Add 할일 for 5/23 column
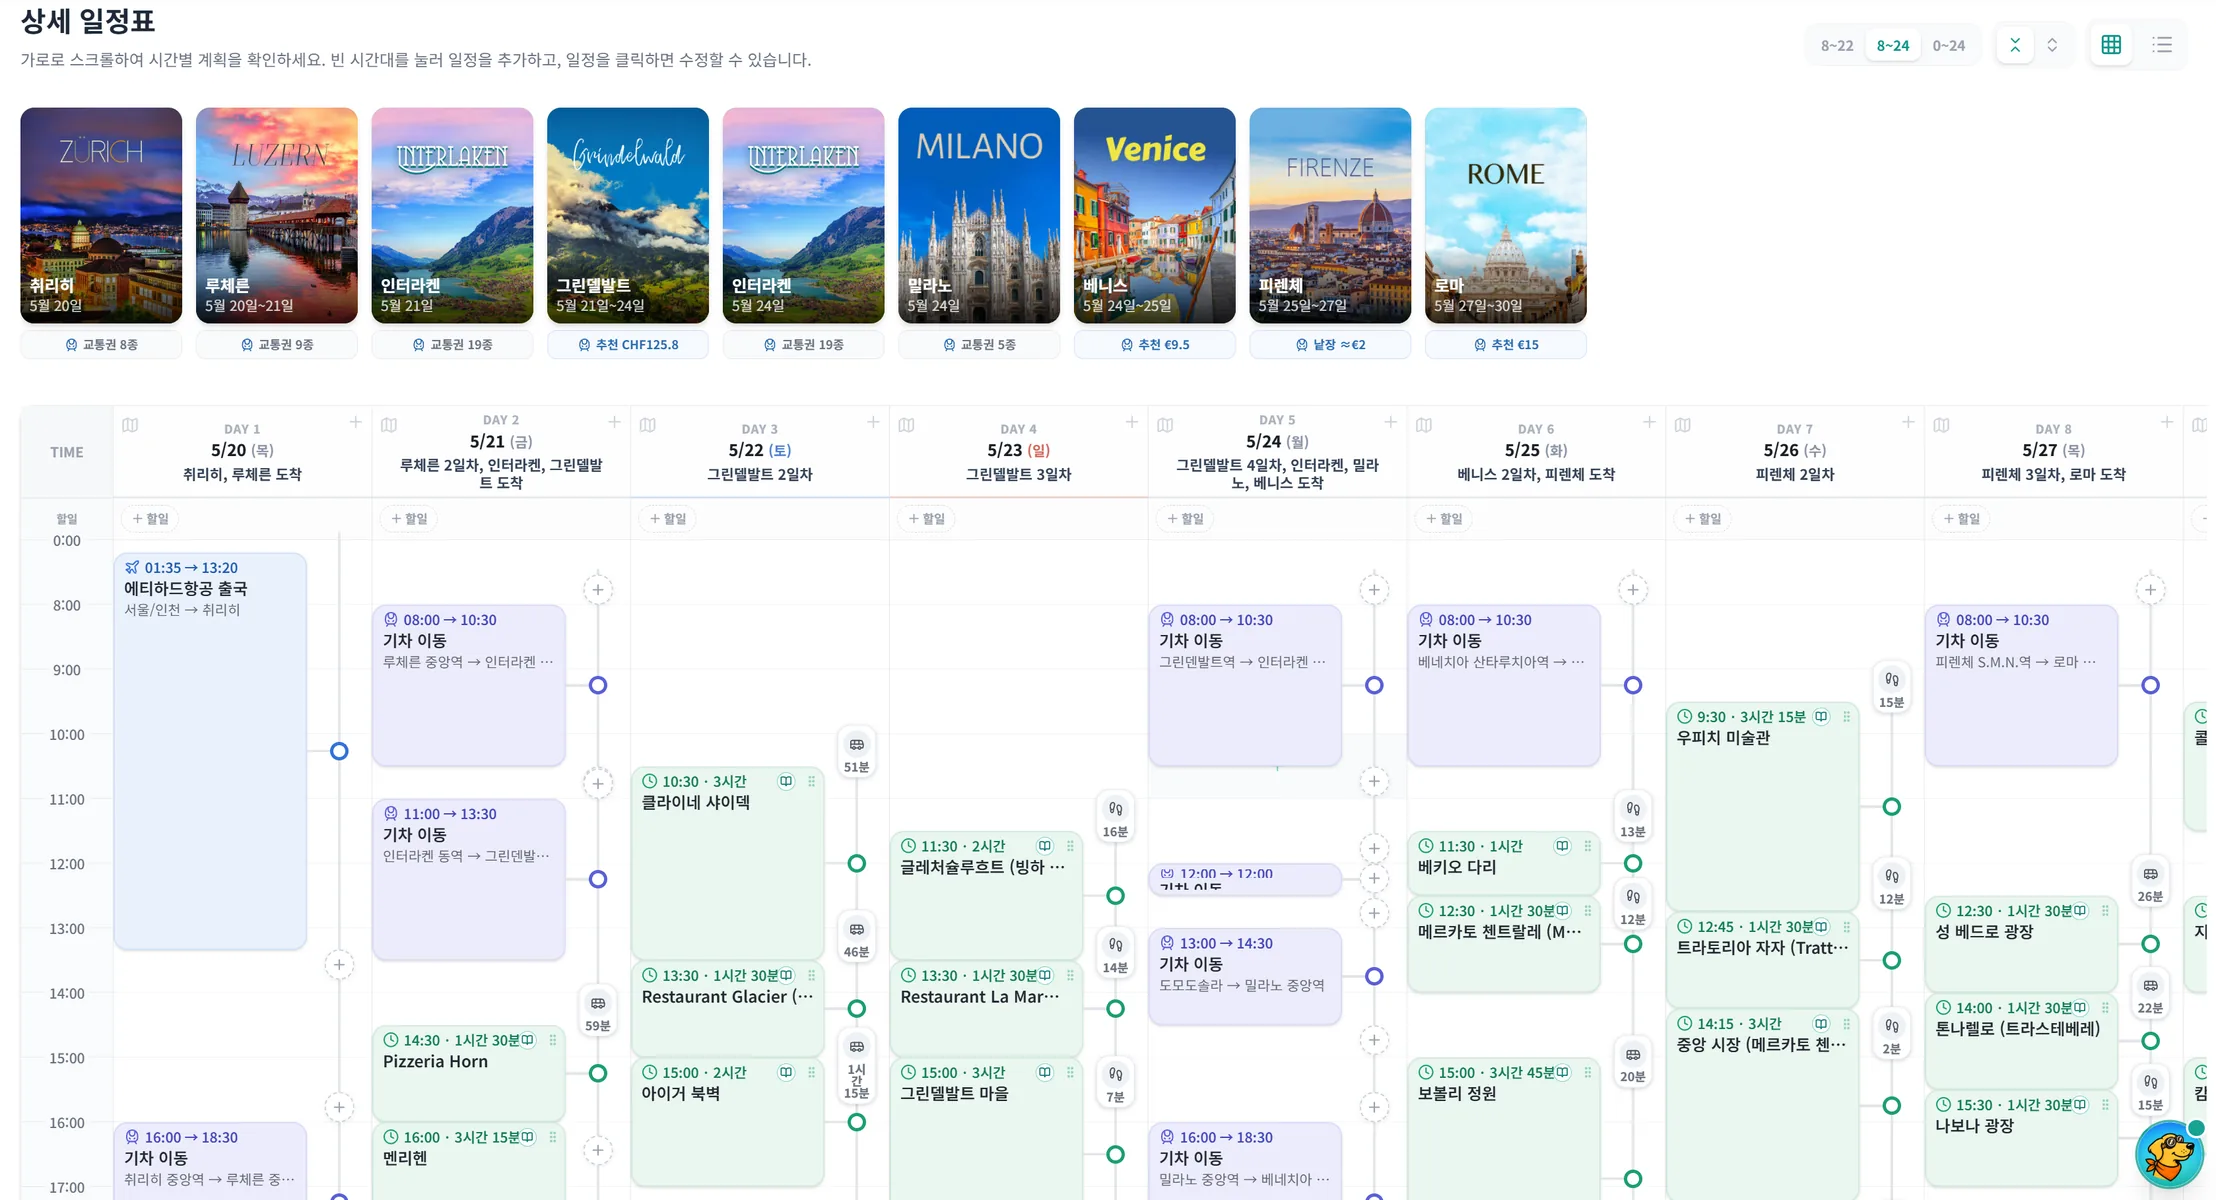This screenshot has width=2216, height=1200. 926,519
